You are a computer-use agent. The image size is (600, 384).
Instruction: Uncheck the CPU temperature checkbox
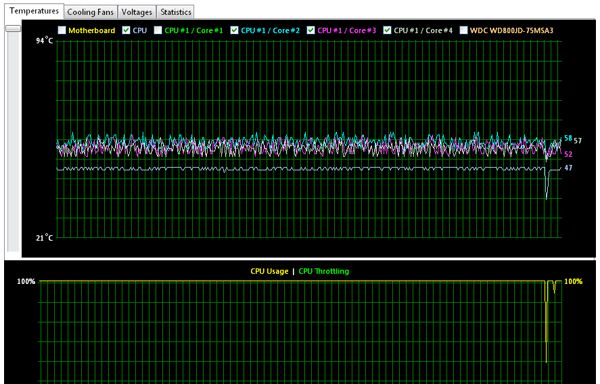(126, 30)
